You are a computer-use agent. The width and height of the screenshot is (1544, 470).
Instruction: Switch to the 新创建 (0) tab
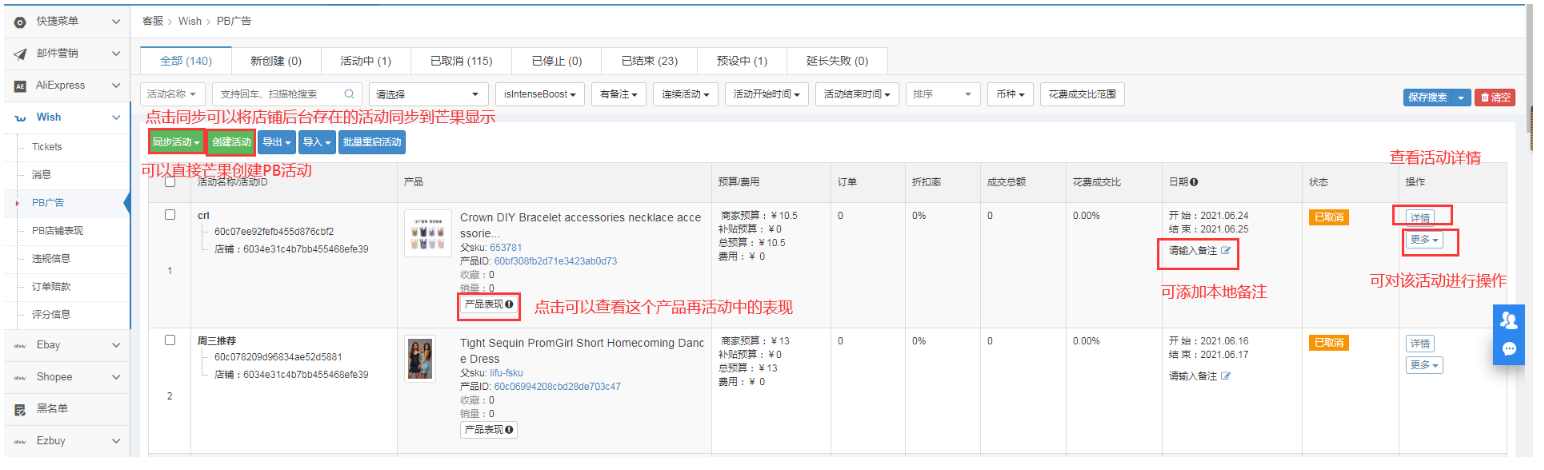tap(276, 61)
